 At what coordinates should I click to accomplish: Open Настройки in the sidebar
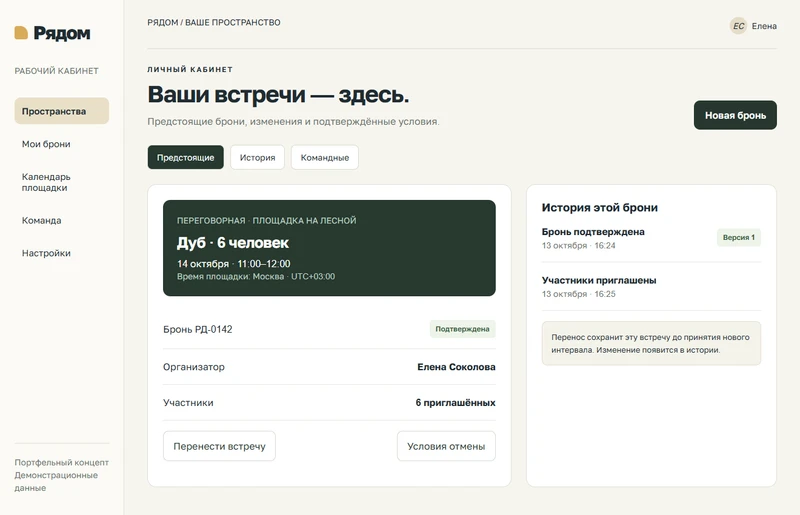click(x=46, y=253)
